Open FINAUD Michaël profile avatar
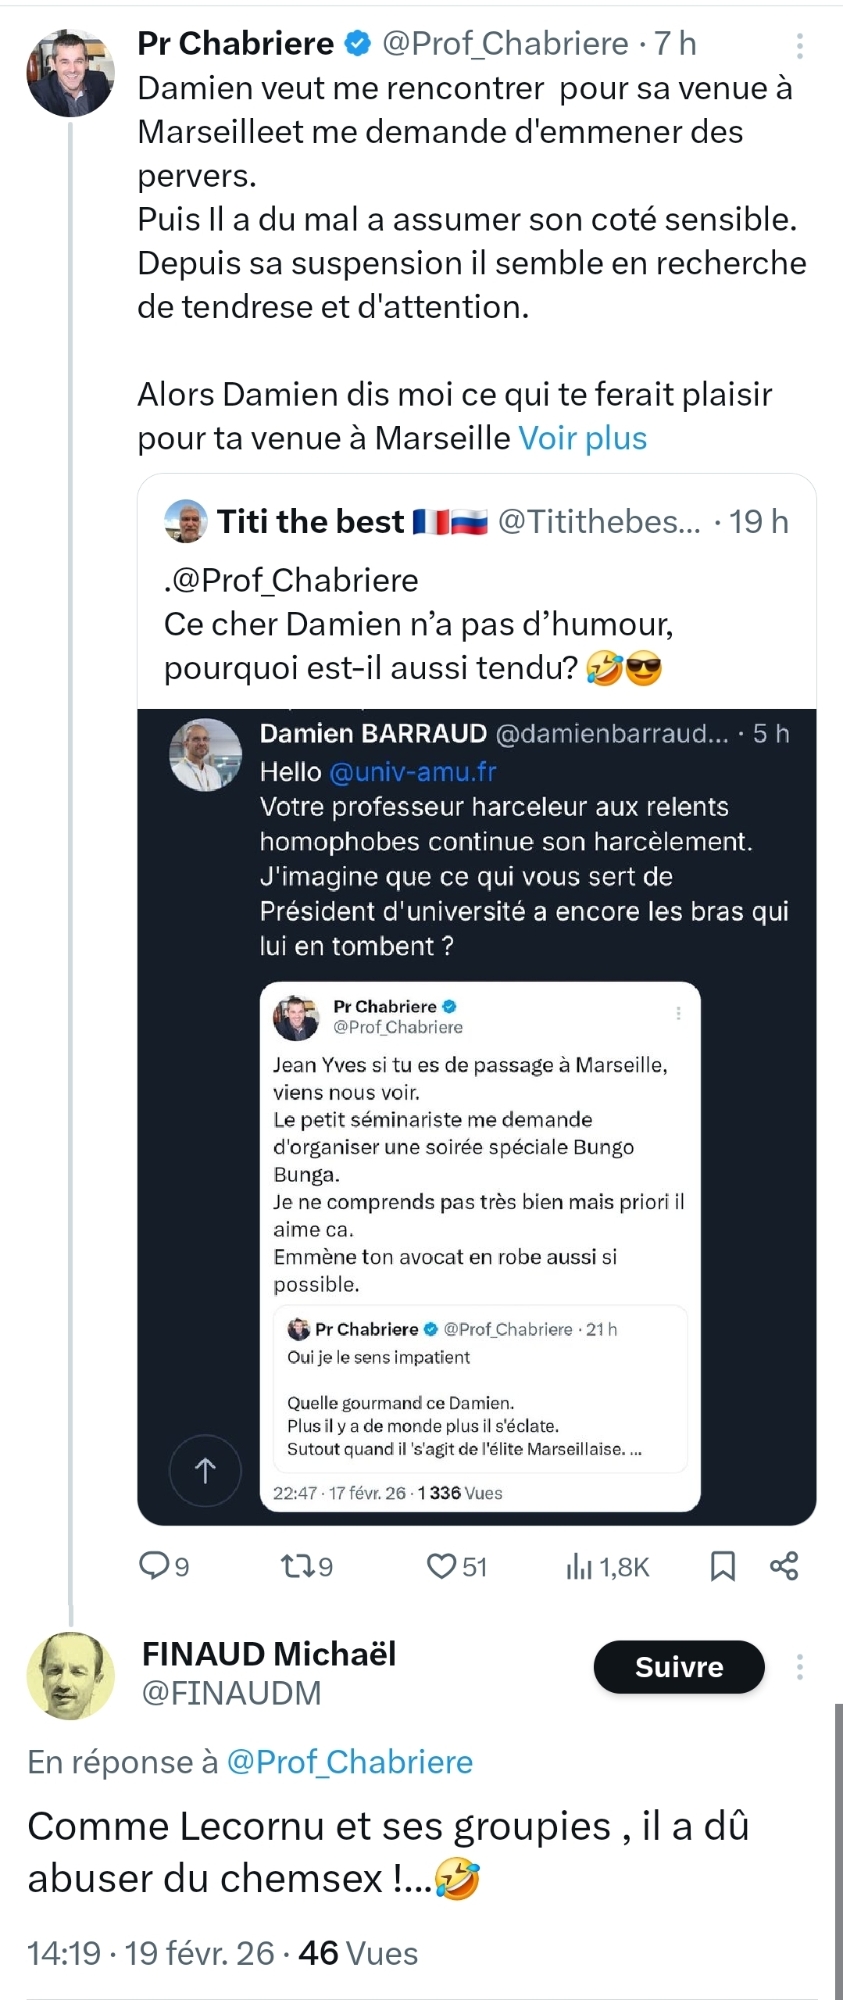The image size is (843, 2000). coord(70,1676)
